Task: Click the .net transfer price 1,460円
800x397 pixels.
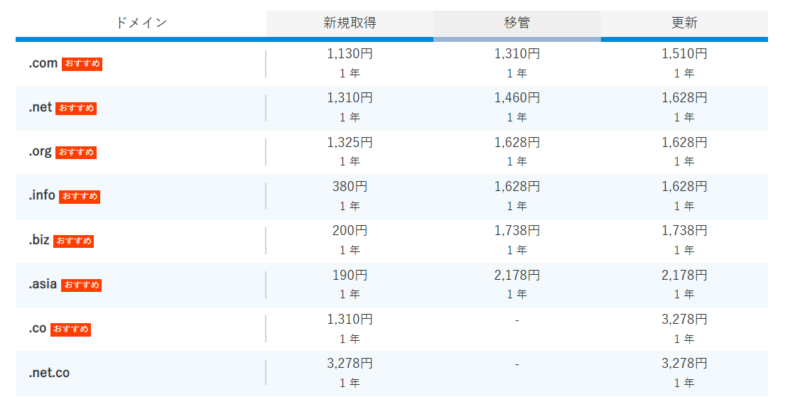Action: [x=517, y=97]
